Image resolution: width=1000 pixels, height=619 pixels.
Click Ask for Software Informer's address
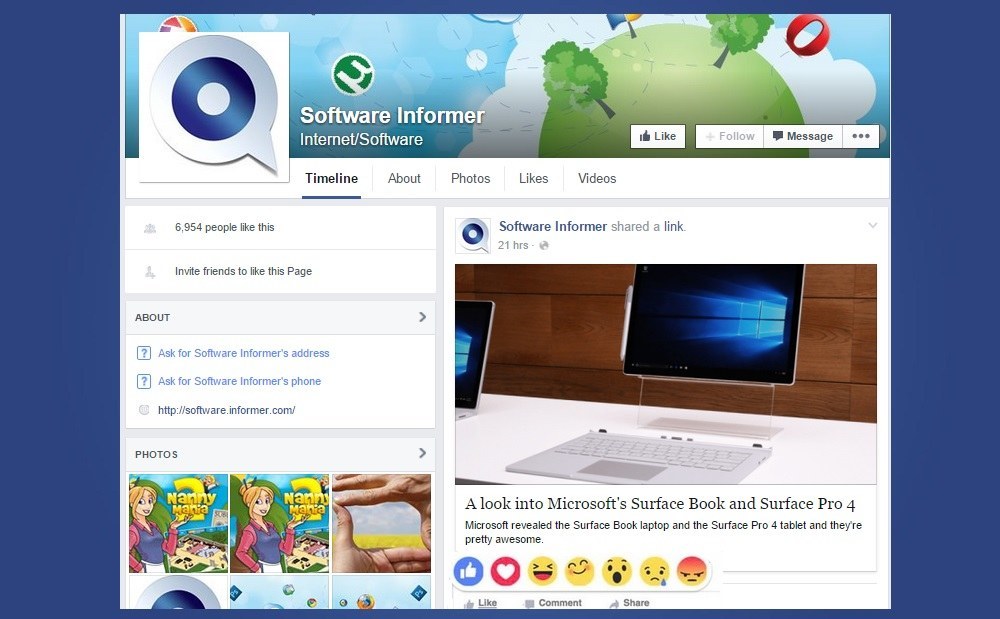[x=244, y=353]
